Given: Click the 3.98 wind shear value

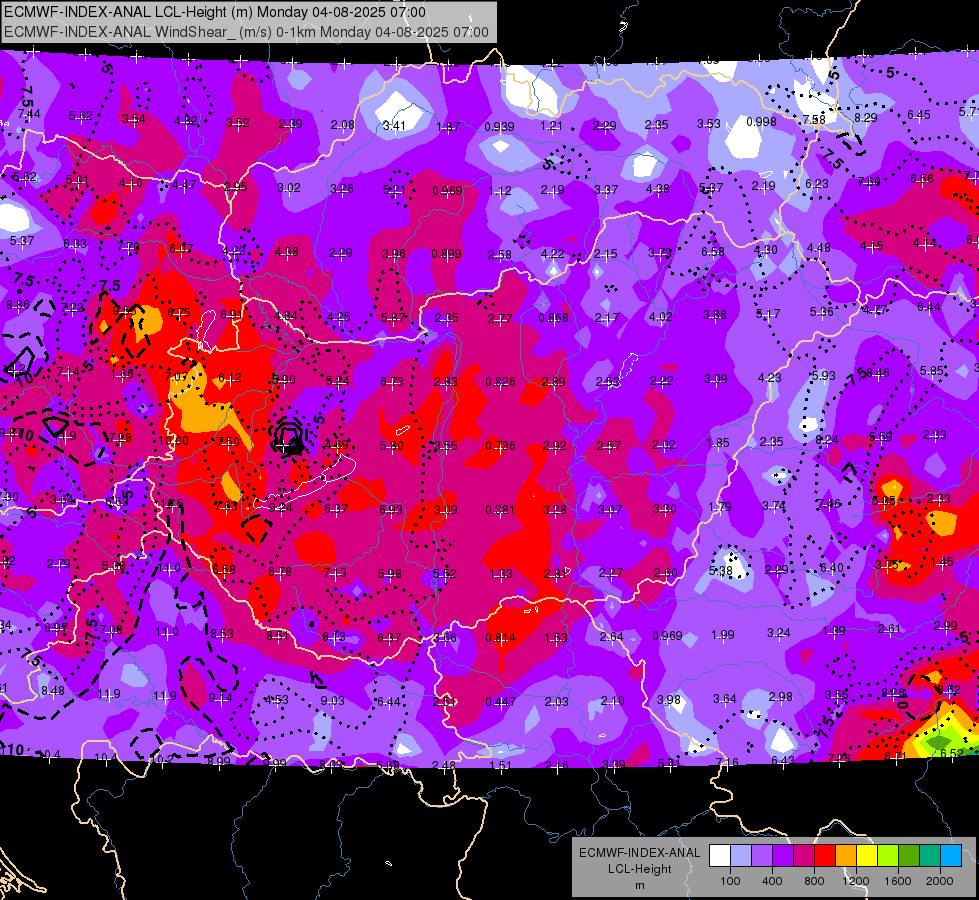Looking at the screenshot, I should click(x=669, y=699).
